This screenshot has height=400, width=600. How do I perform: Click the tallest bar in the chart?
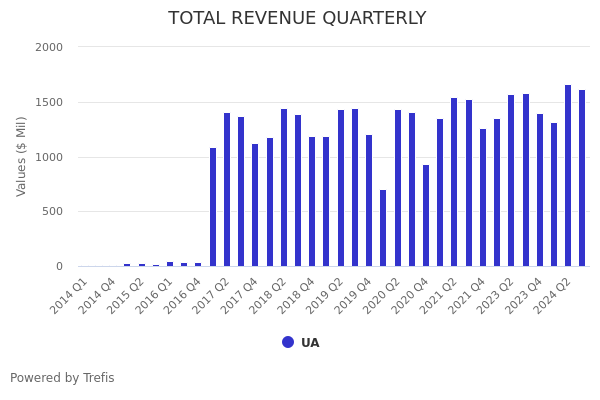pos(568,176)
